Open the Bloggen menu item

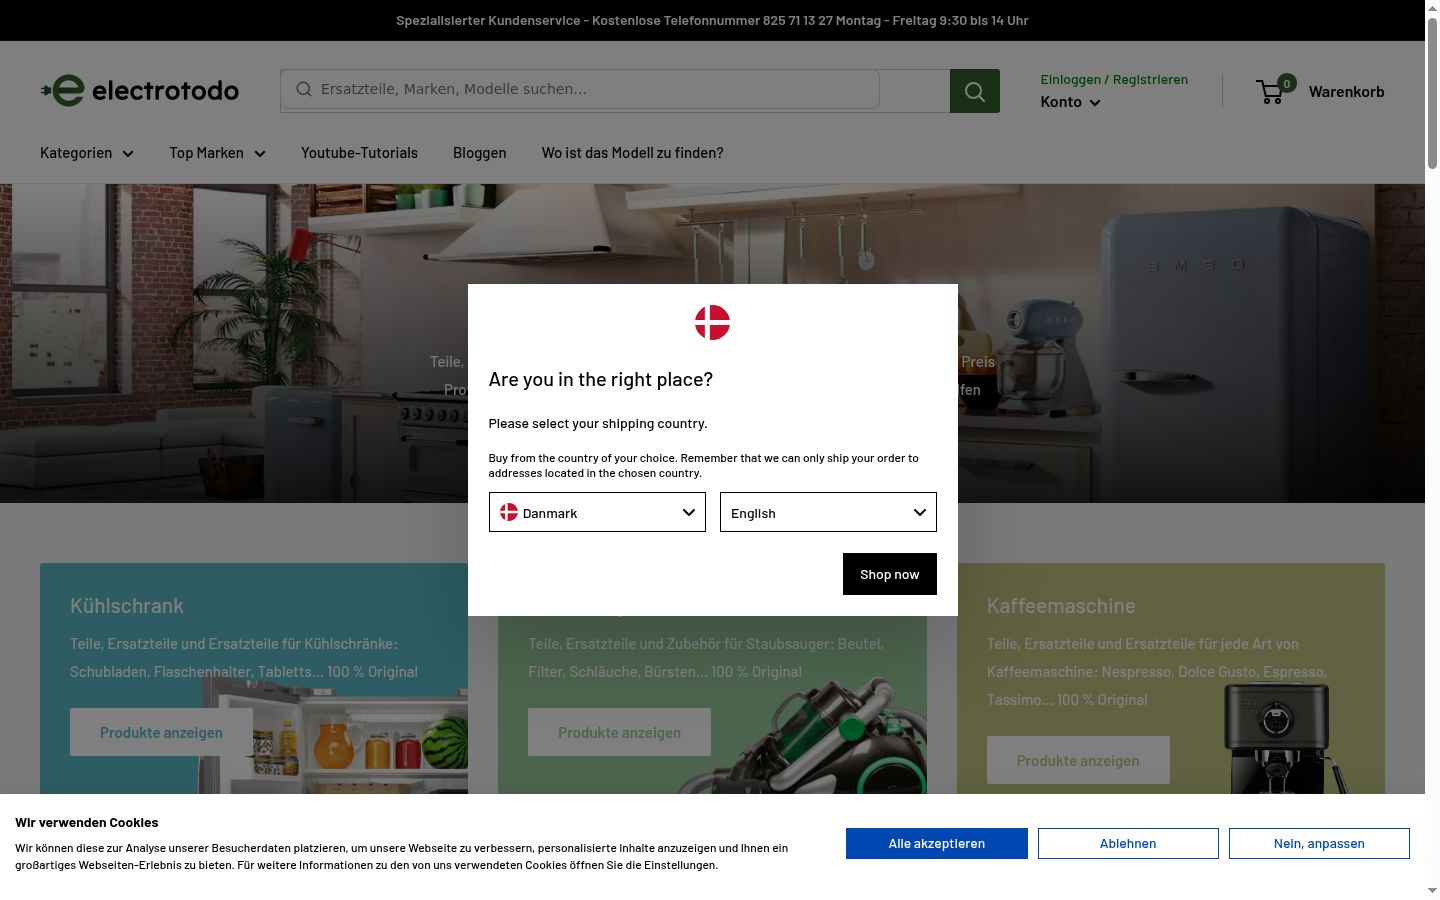(x=480, y=153)
